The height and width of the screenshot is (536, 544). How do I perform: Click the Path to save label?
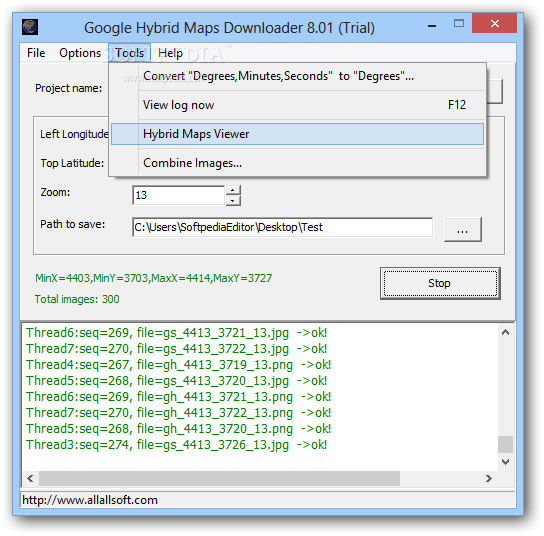[x=73, y=224]
